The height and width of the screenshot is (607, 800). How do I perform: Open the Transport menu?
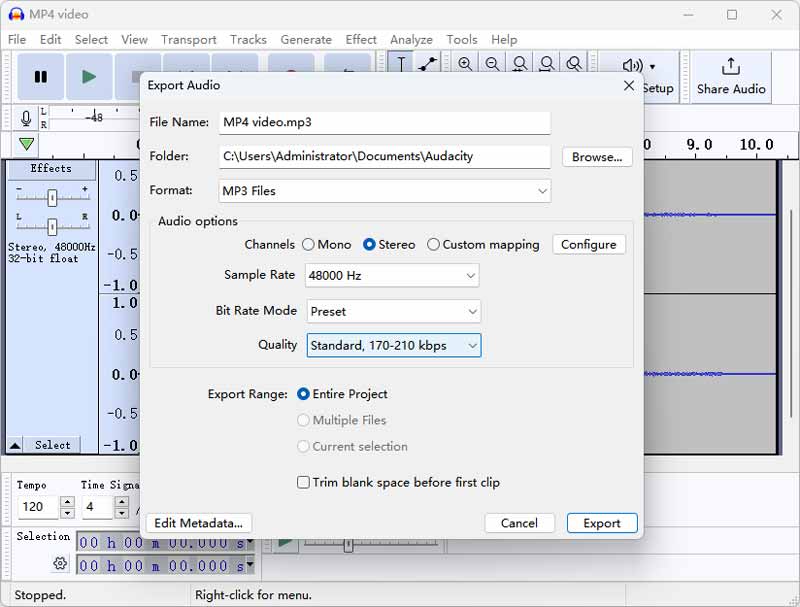pos(188,39)
